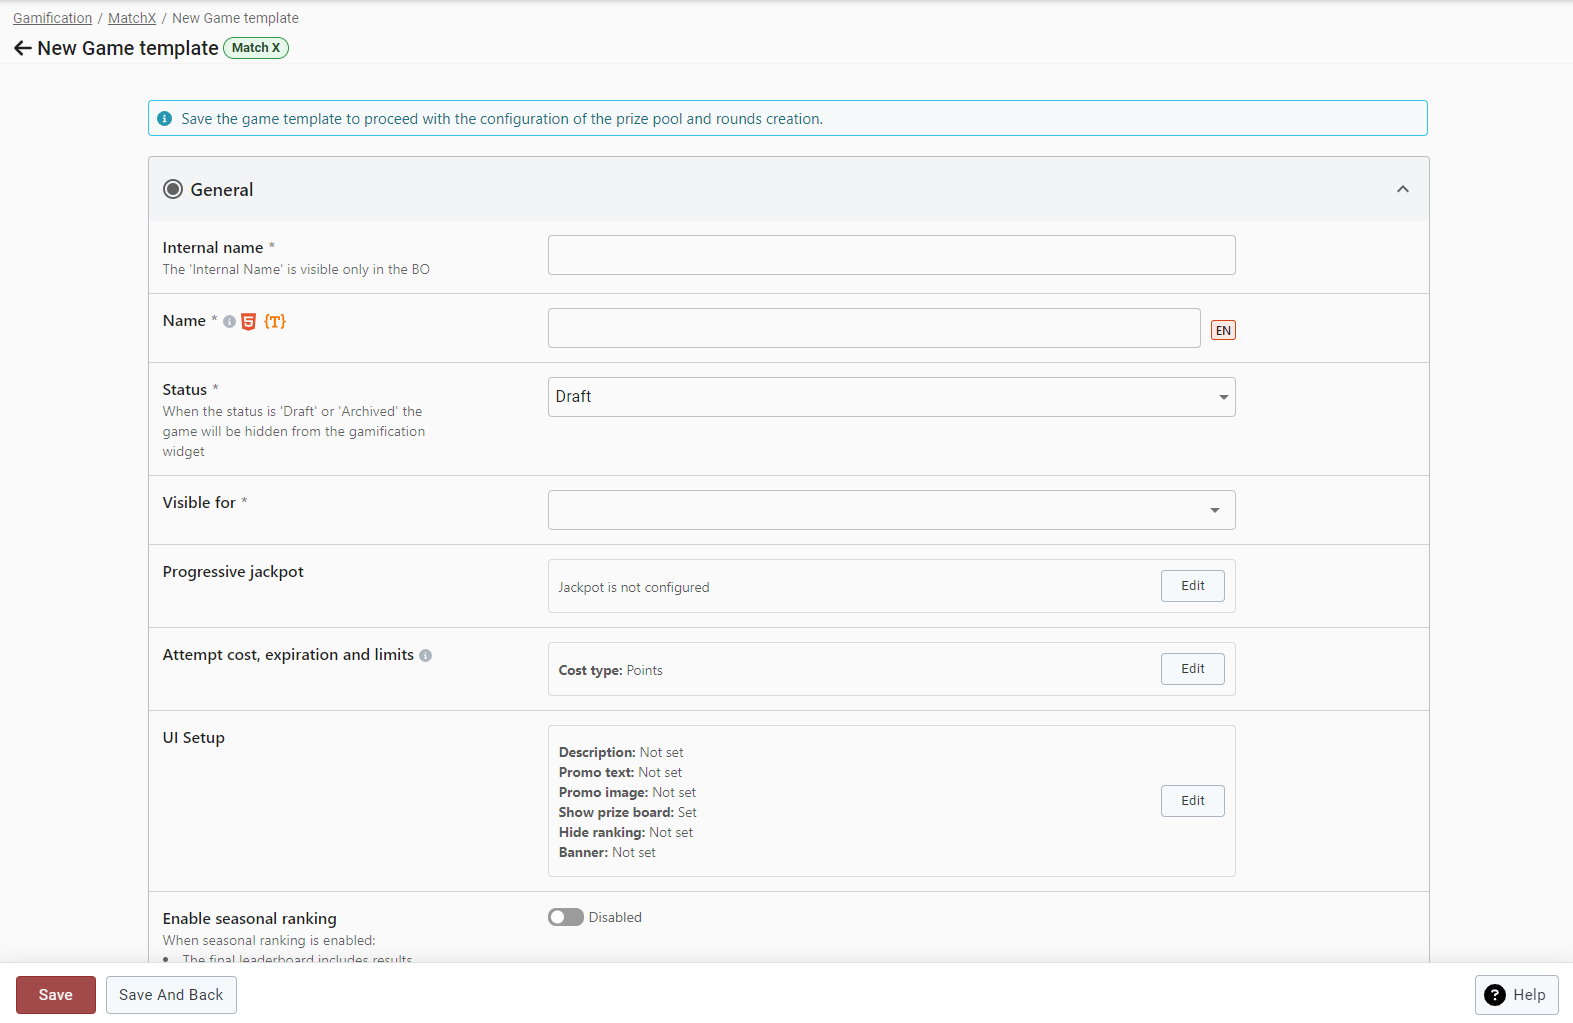
Task: Click info icon beside Attempt cost label
Action: pyautogui.click(x=426, y=656)
